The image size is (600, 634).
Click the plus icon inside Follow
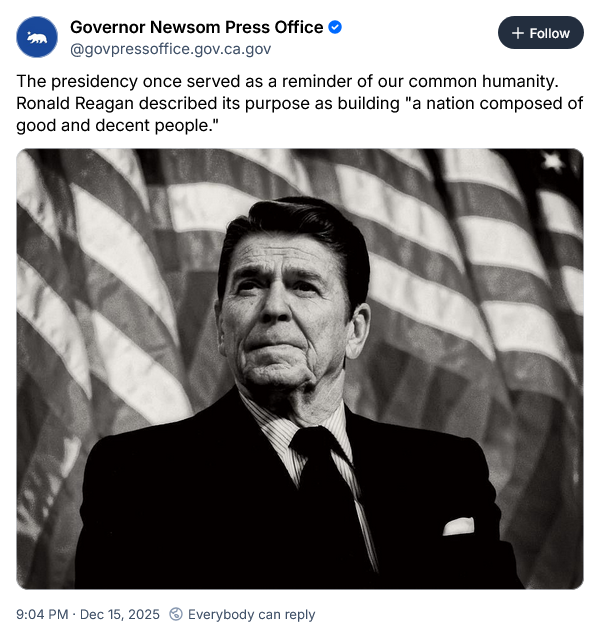(518, 33)
